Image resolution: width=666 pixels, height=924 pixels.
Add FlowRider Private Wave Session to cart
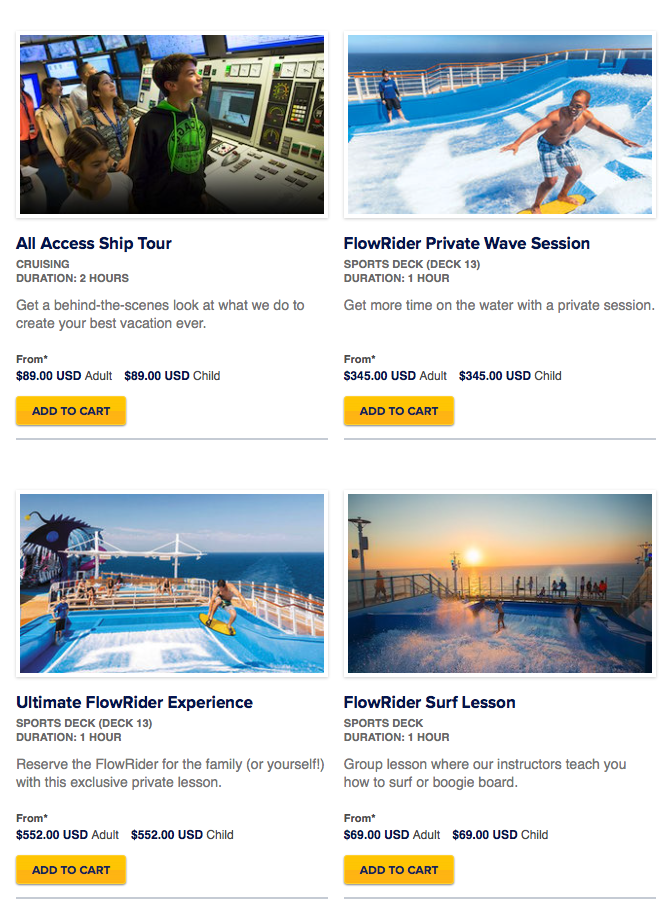click(398, 411)
